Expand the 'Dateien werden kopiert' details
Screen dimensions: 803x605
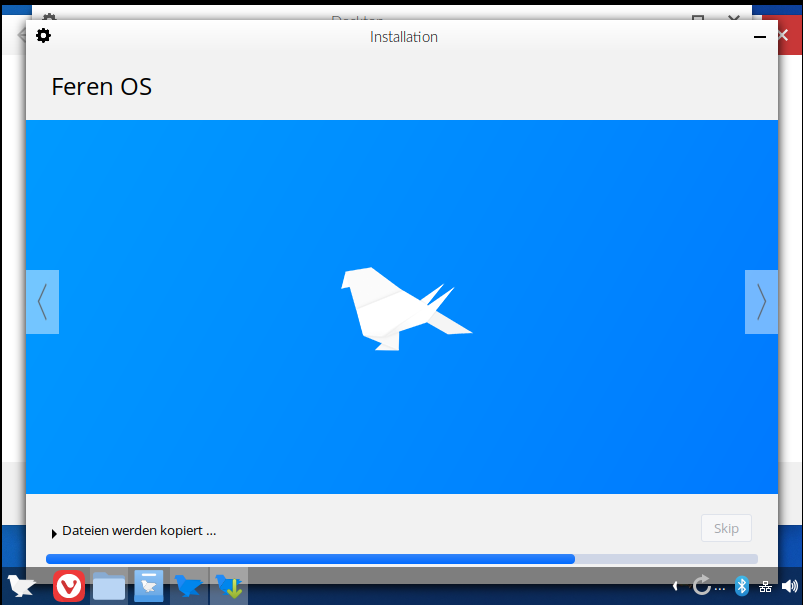[x=54, y=532]
